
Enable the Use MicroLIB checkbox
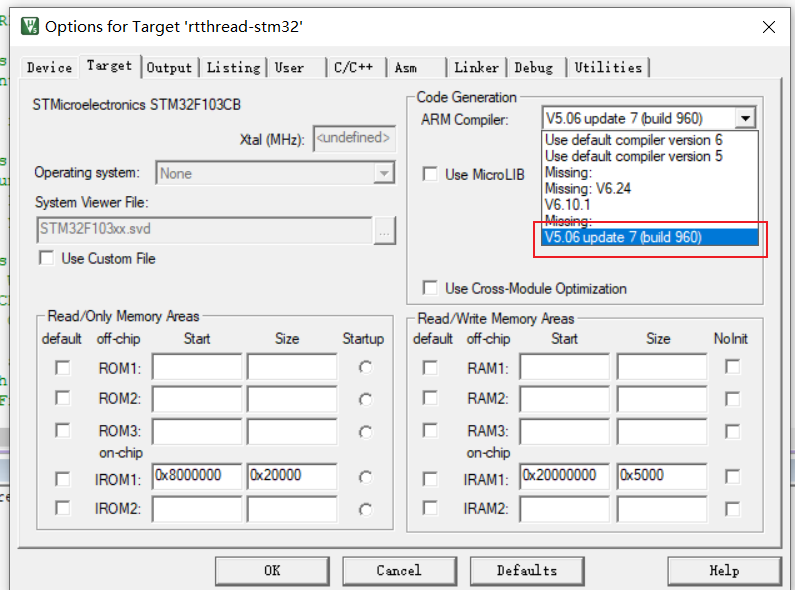tap(430, 174)
